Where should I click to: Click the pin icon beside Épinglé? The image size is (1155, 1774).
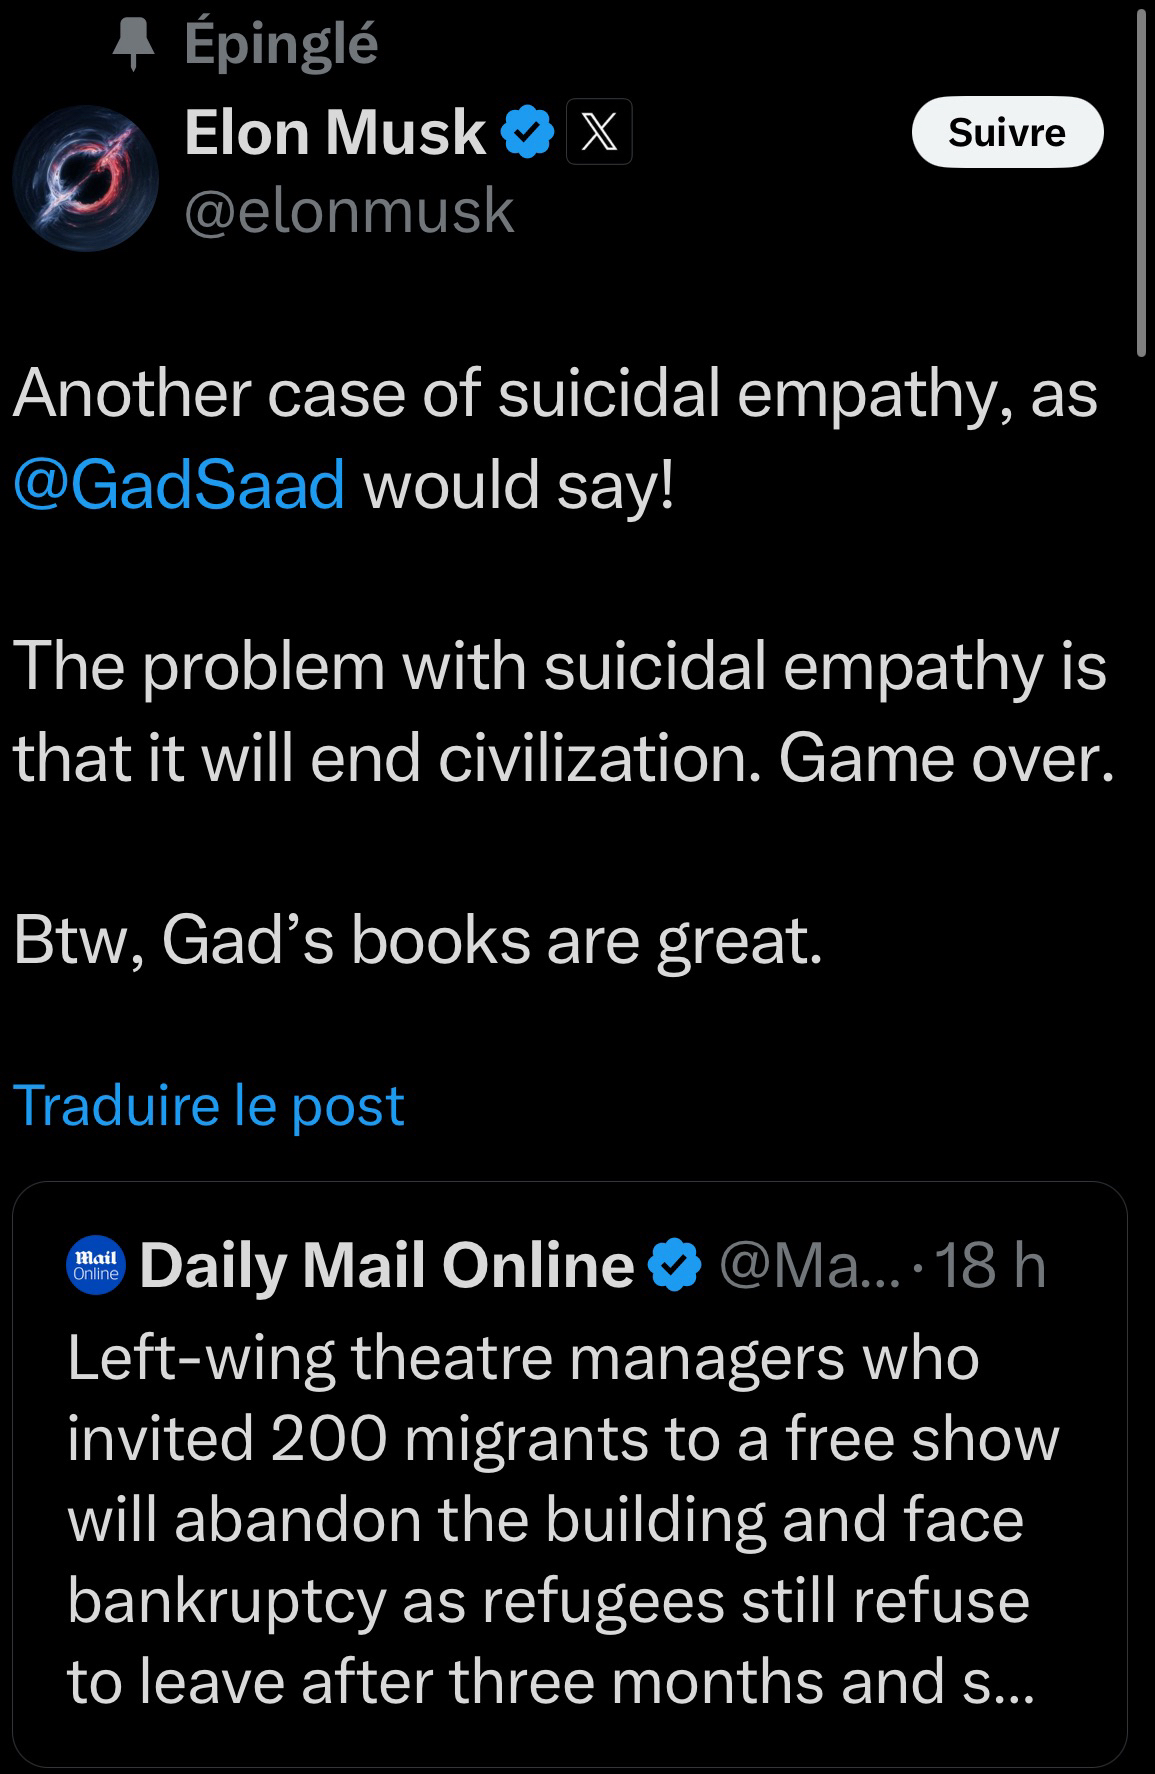tap(135, 45)
